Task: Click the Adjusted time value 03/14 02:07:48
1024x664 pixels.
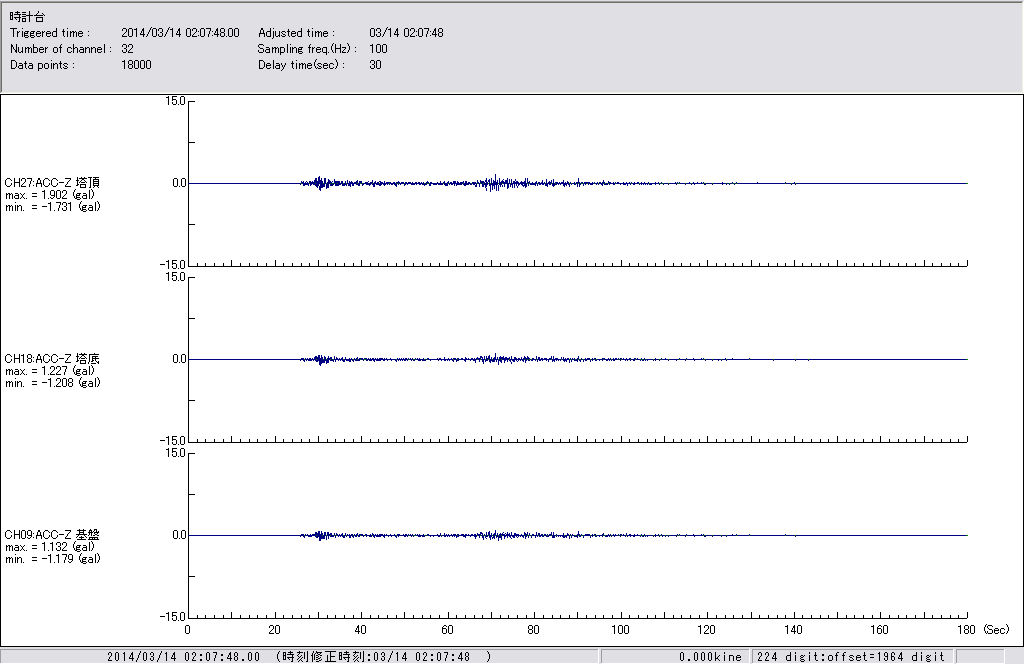Action: 406,33
